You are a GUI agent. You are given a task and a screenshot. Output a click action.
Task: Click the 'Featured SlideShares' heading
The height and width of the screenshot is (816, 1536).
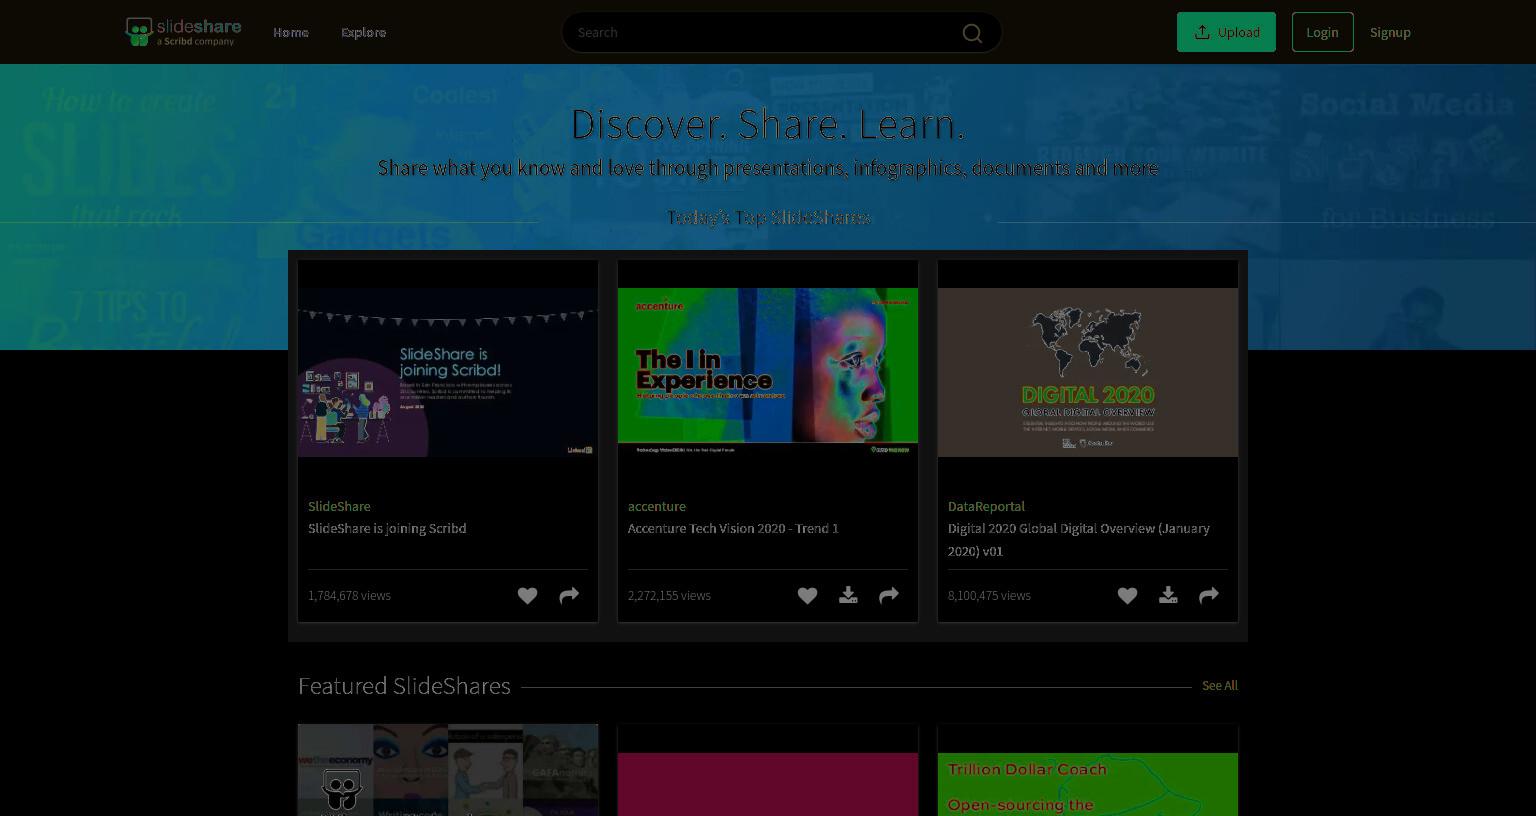click(x=404, y=686)
